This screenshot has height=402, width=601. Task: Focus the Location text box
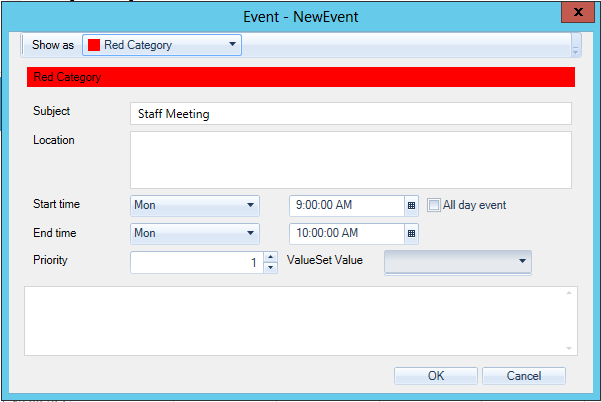coord(350,160)
